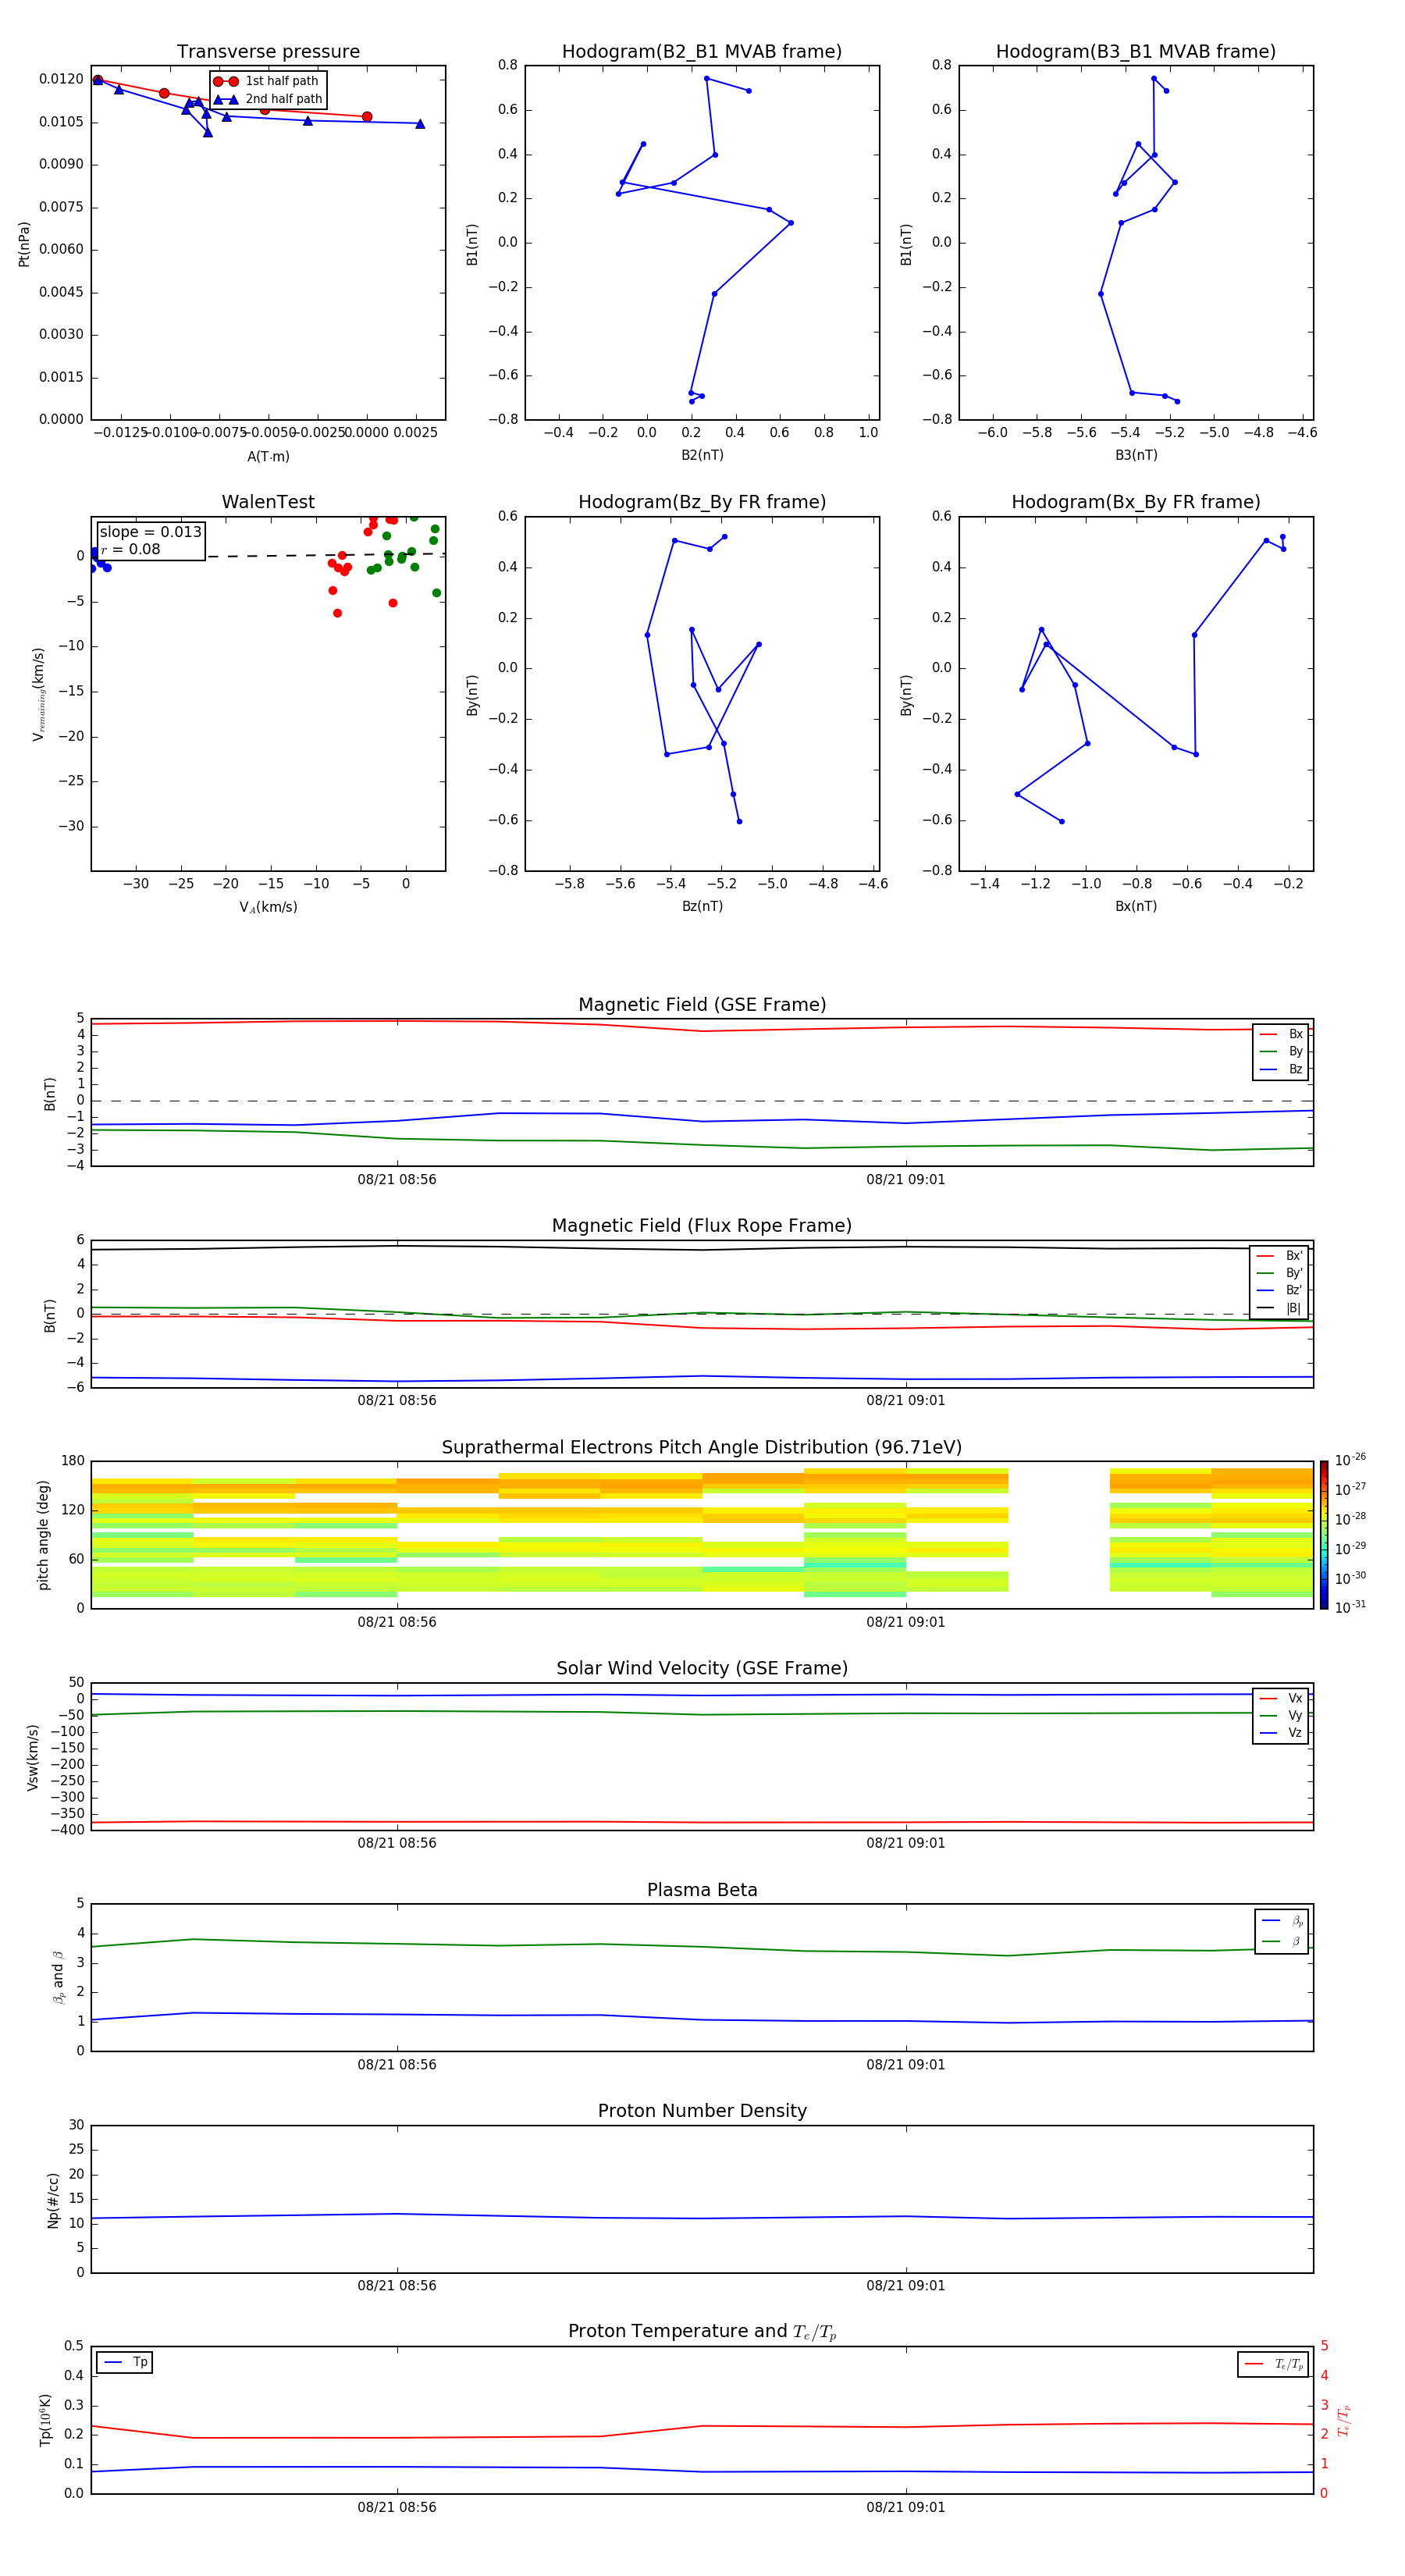Select the β entry in Plasma Beta legend
This screenshot has width=1405, height=2576.
point(1282,1941)
